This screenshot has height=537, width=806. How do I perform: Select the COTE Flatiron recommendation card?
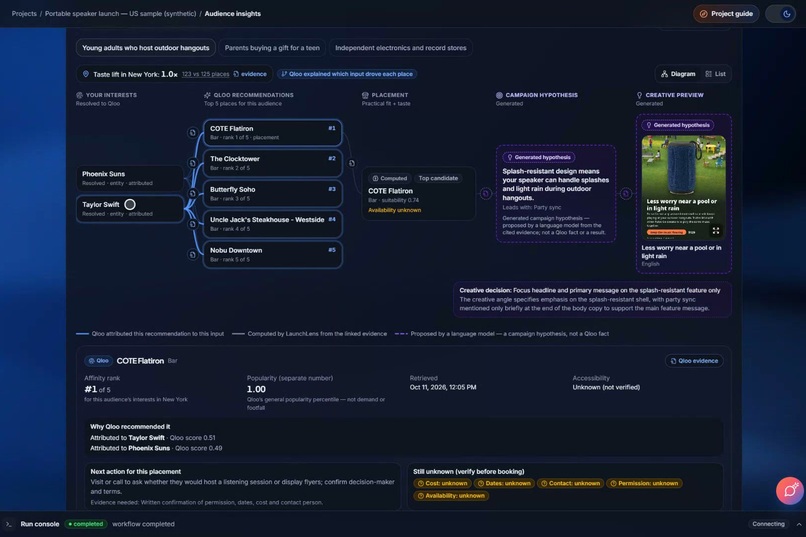point(272,133)
